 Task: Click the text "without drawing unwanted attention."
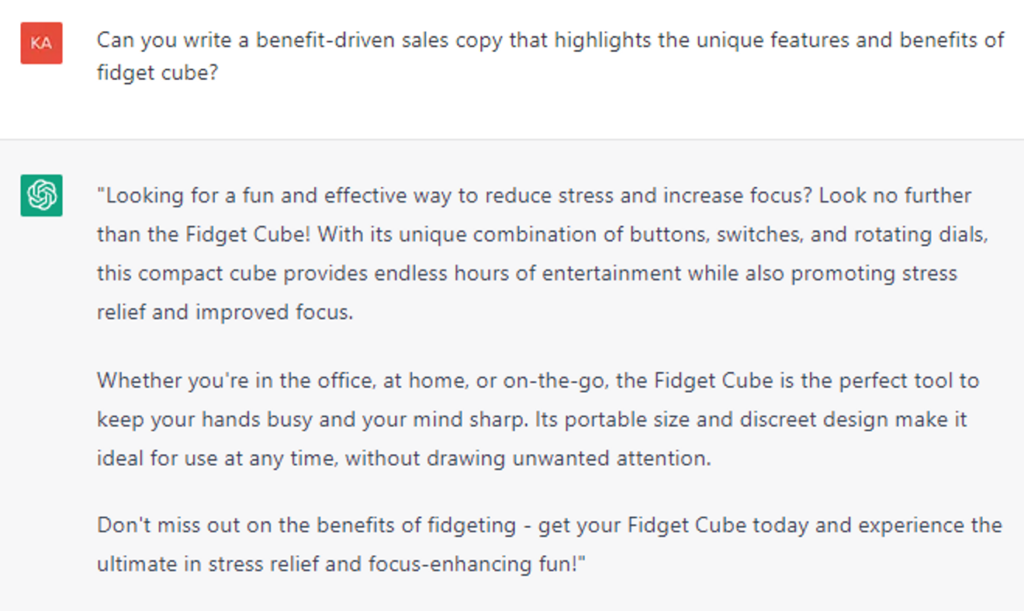524,458
